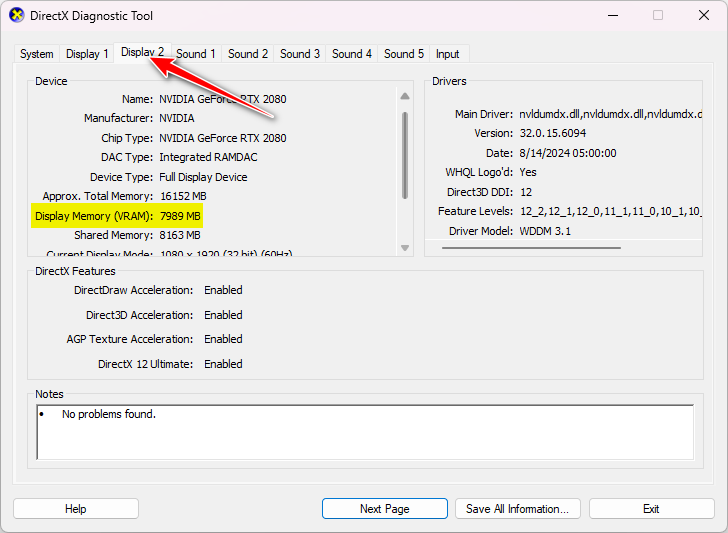Screen dimensions: 728x533
Task: Select the highlighted '7989 MB' VRAM value
Action: 180,216
